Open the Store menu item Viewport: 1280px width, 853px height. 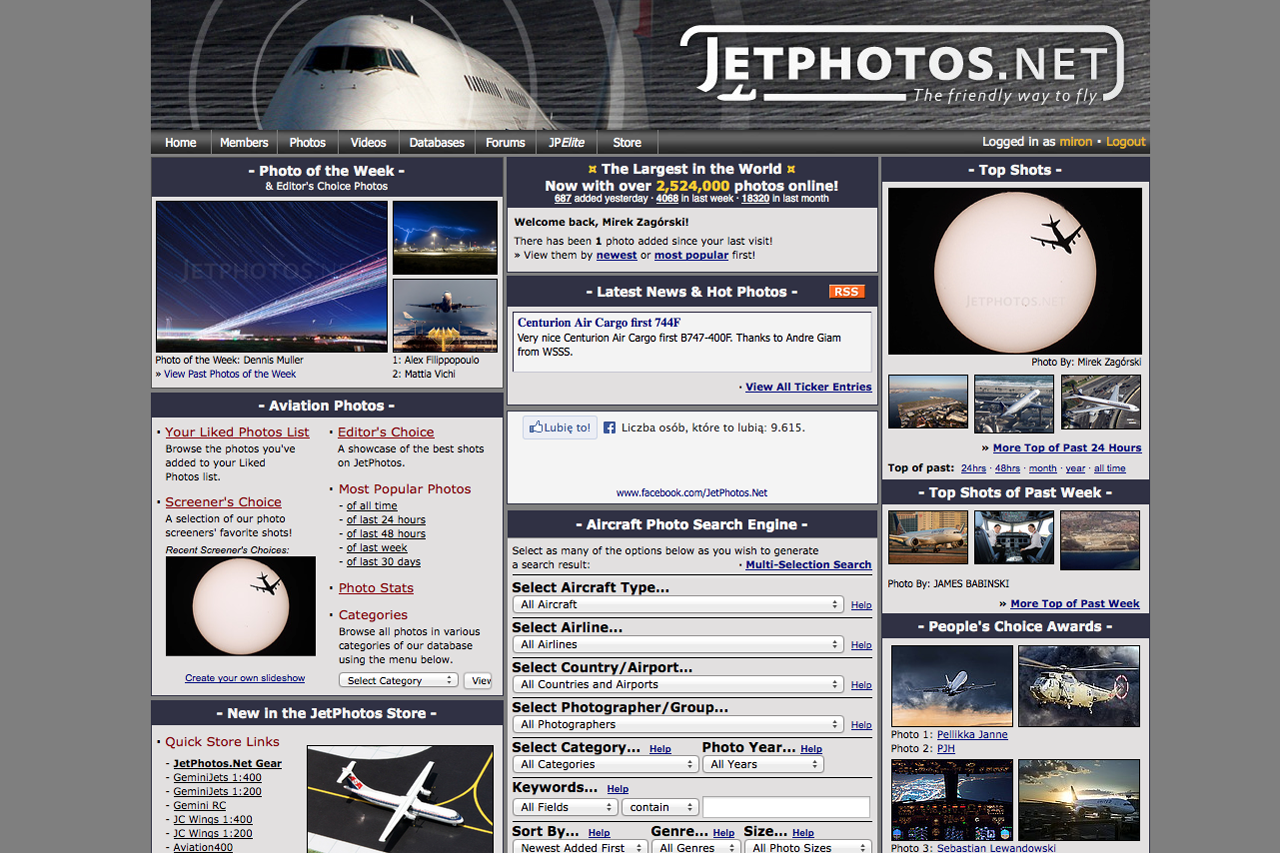pyautogui.click(x=627, y=142)
